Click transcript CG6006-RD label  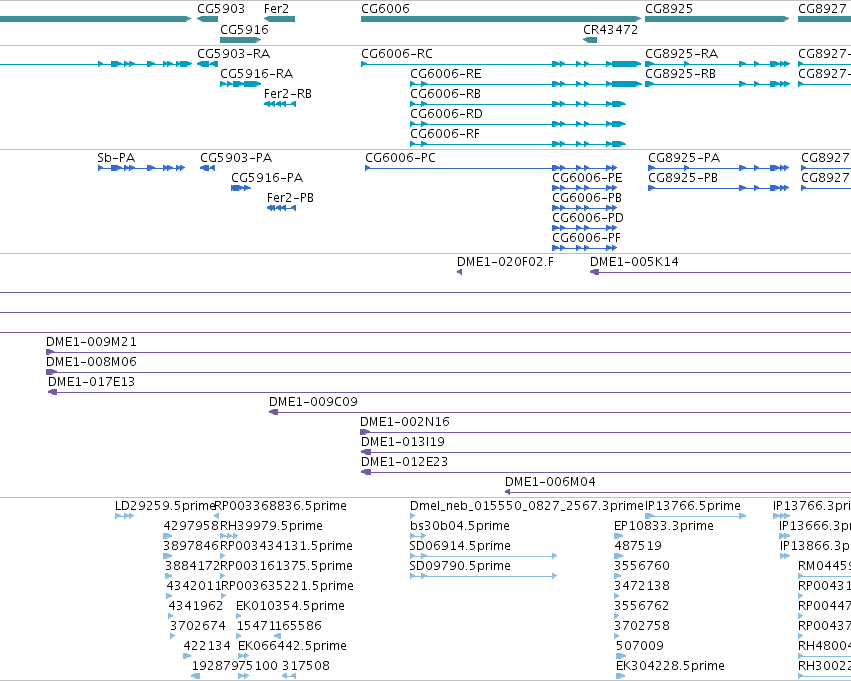[x=446, y=114]
